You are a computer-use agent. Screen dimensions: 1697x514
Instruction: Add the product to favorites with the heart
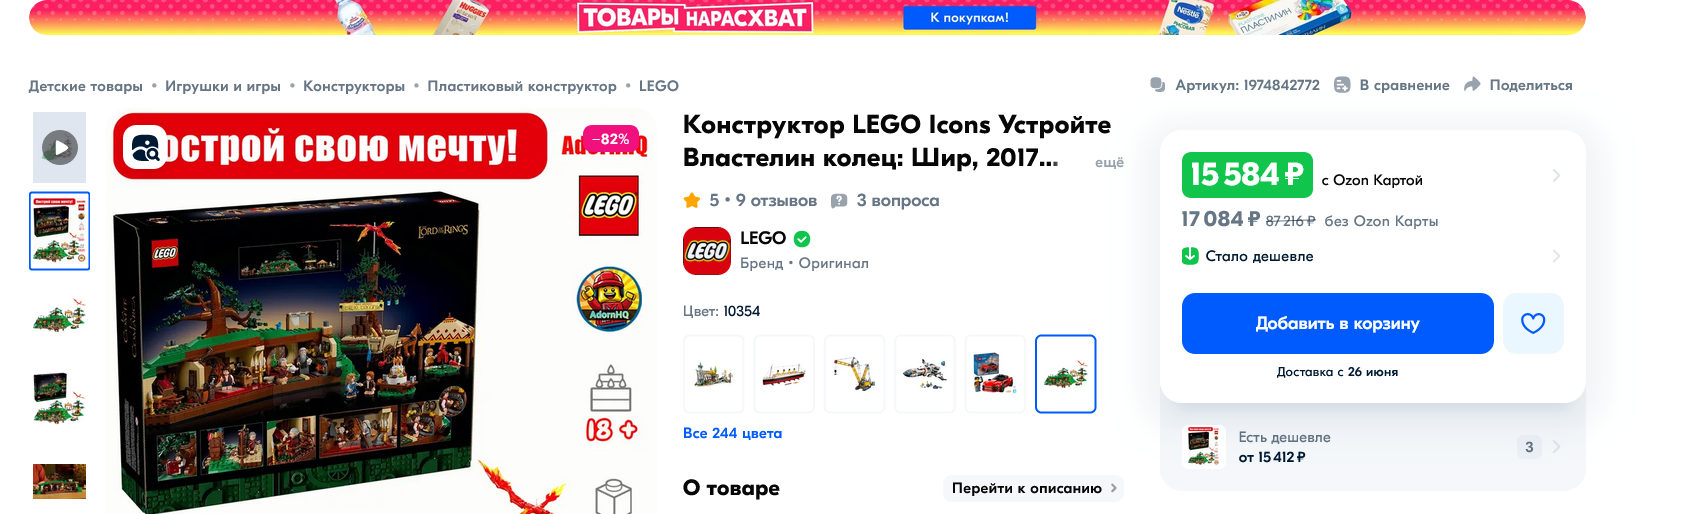coord(1533,323)
